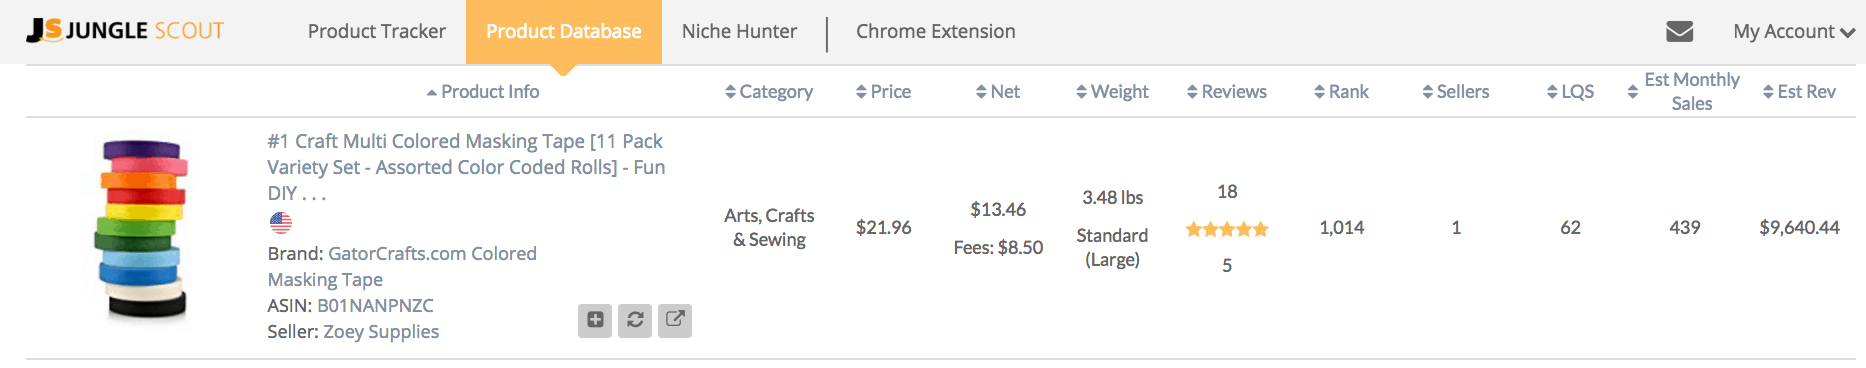Open the Craft Multi Colored Masking Tape link
The height and width of the screenshot is (368, 1866).
pos(466,167)
